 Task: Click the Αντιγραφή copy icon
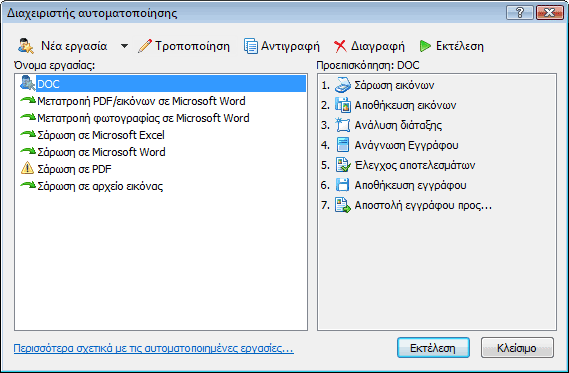[x=251, y=46]
